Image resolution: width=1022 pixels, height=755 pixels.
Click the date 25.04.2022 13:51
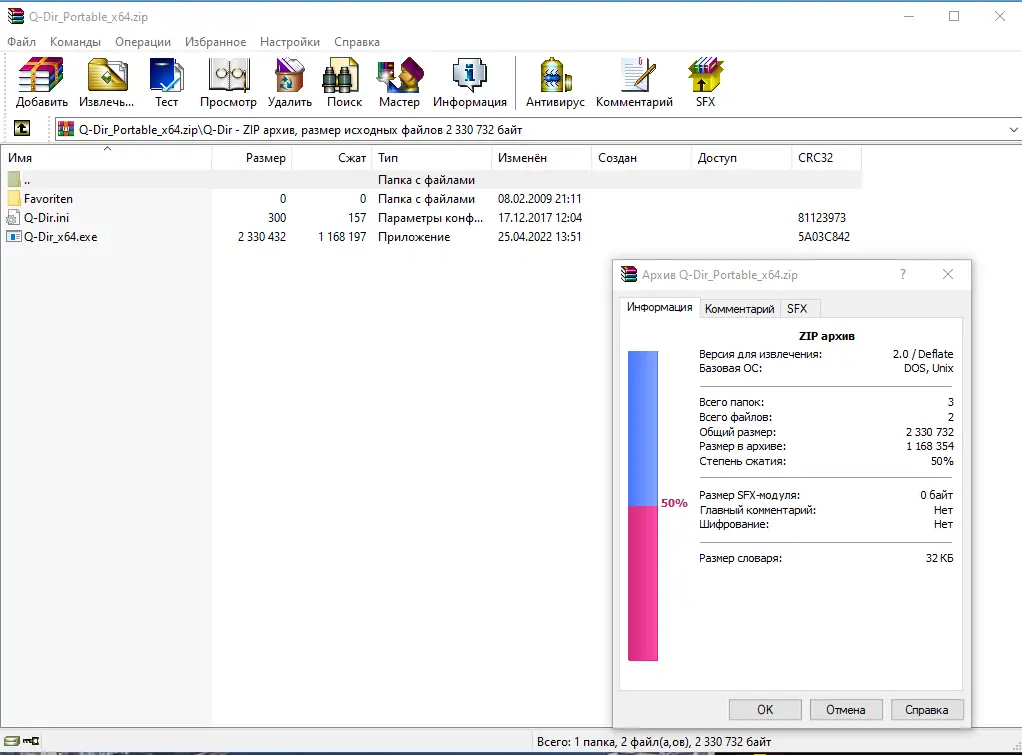(540, 237)
